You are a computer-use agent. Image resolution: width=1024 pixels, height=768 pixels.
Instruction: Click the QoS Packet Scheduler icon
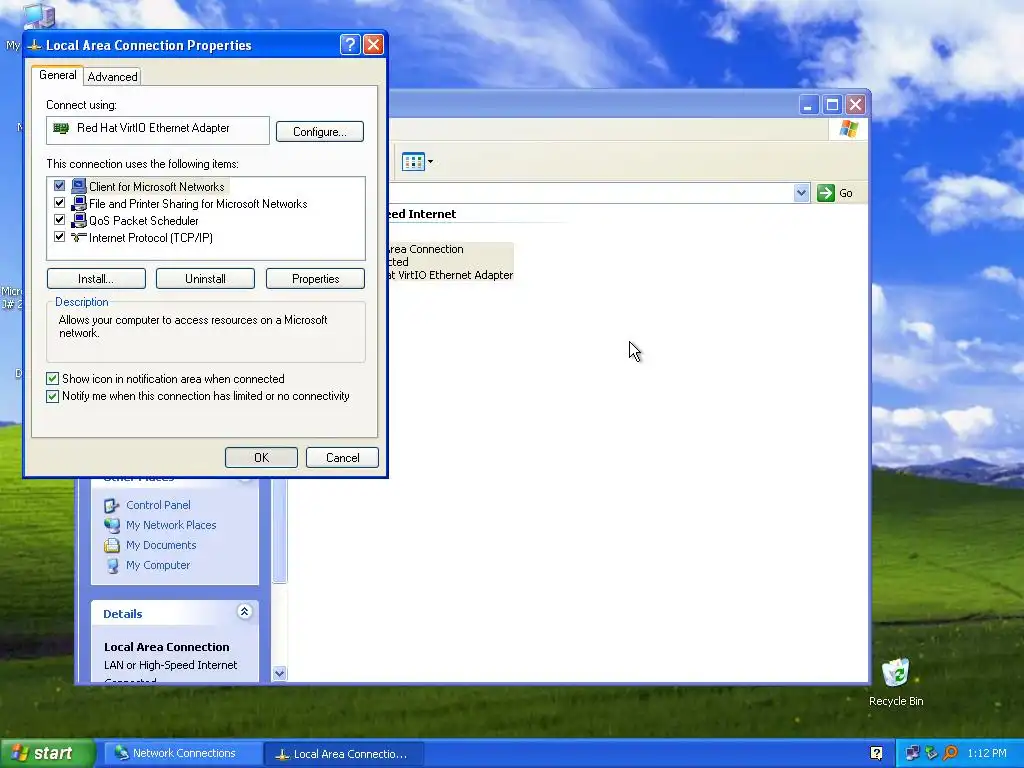point(79,221)
